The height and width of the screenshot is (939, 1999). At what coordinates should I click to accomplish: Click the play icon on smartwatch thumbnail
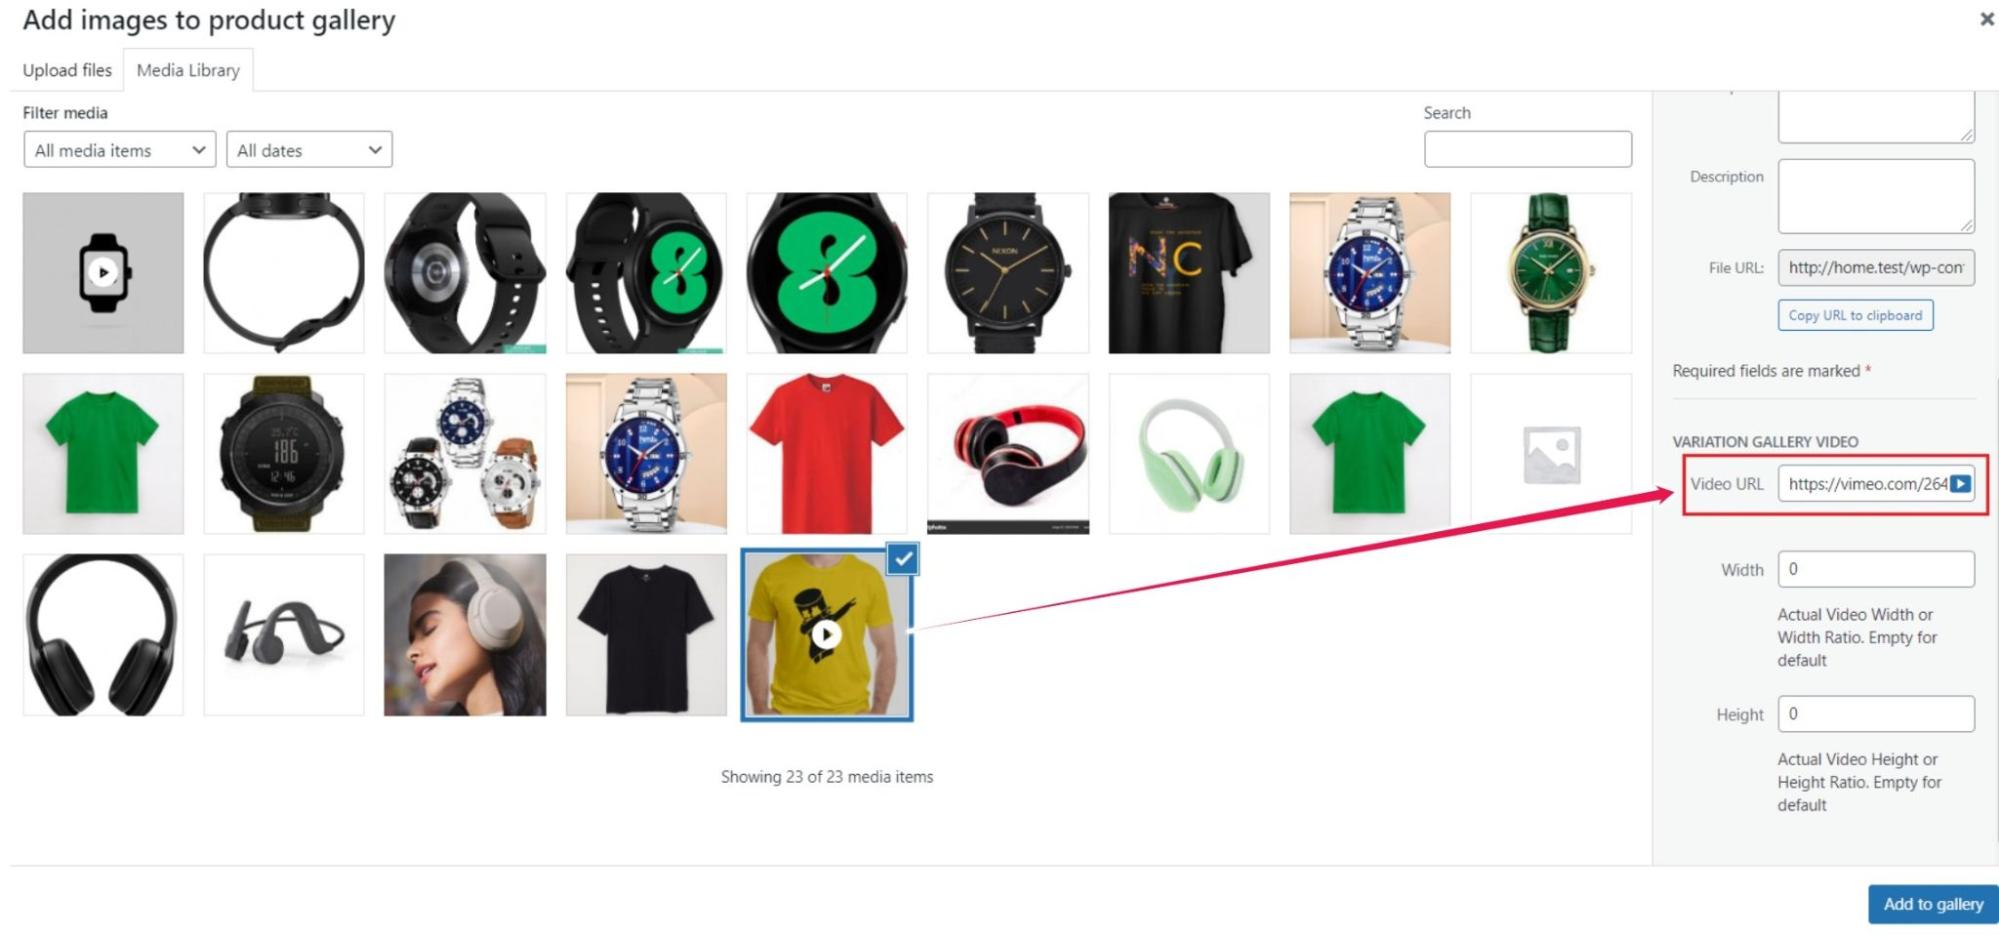click(103, 272)
